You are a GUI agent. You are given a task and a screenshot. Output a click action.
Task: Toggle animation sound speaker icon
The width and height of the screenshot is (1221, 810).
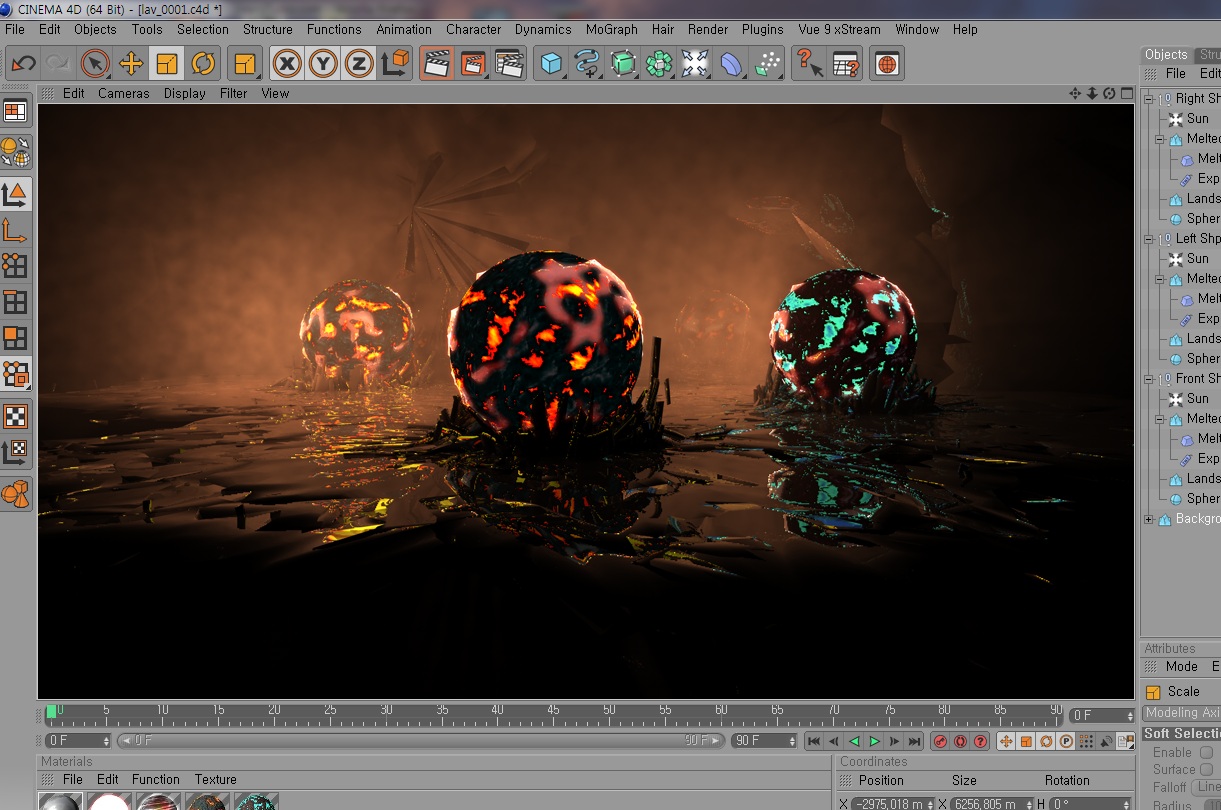[x=1106, y=741]
